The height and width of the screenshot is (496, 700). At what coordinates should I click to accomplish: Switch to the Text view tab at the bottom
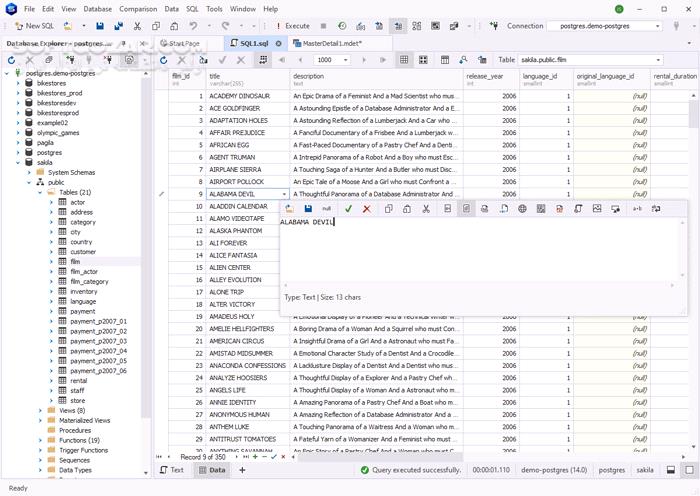[172, 470]
